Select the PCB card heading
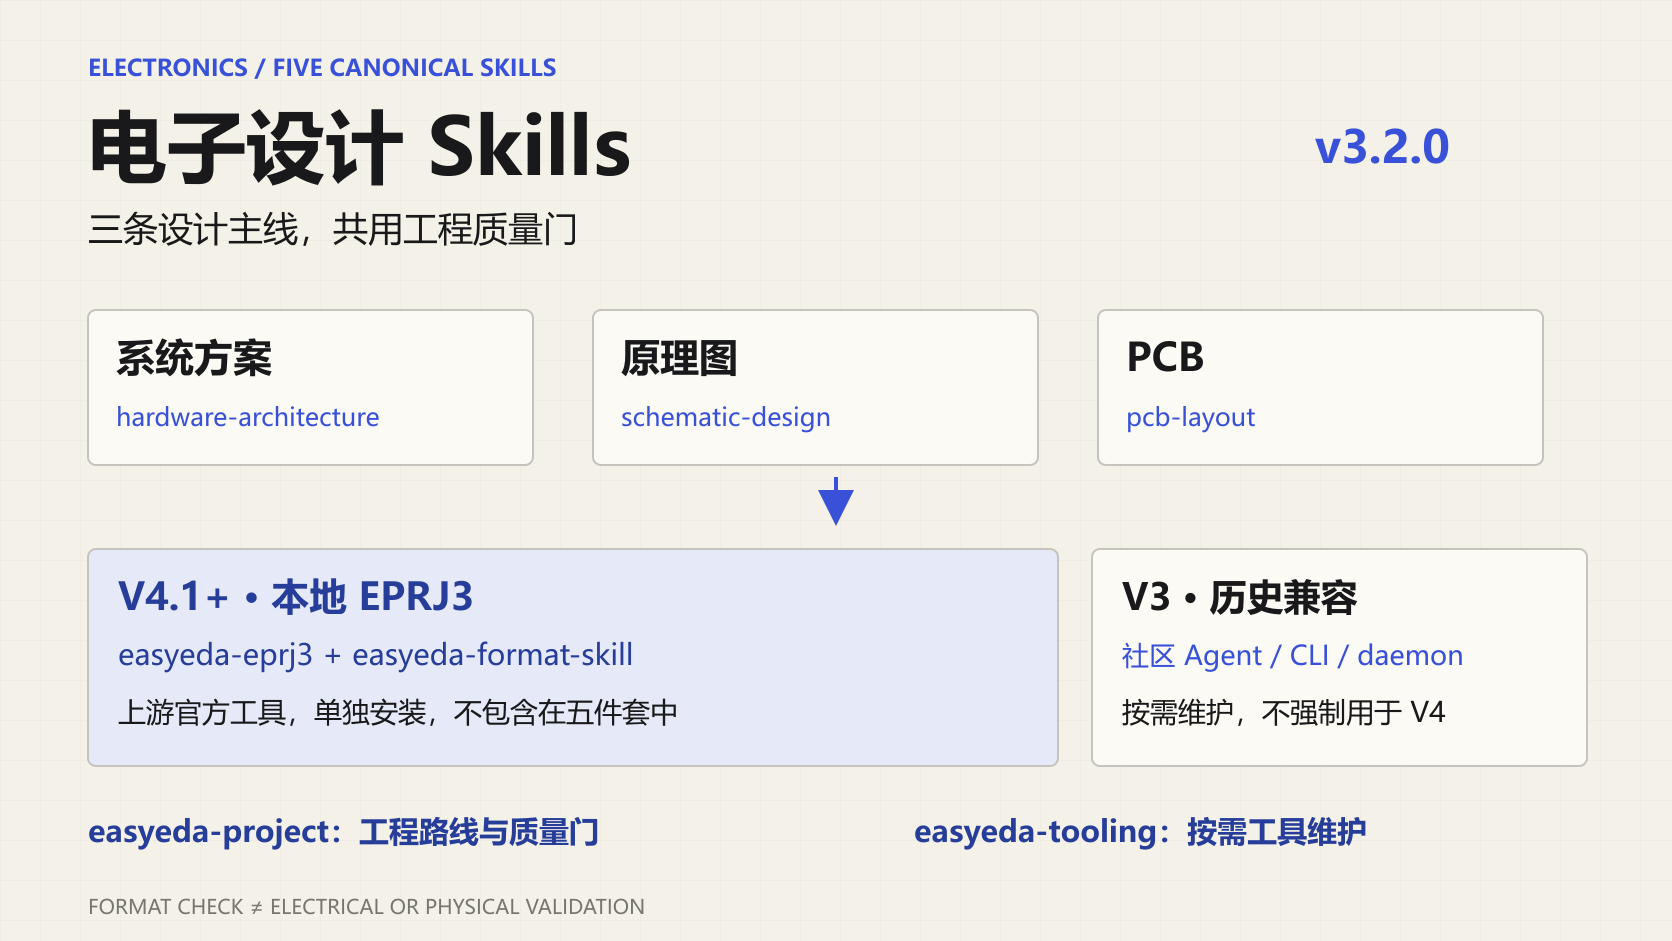The height and width of the screenshot is (941, 1672). tap(1165, 358)
